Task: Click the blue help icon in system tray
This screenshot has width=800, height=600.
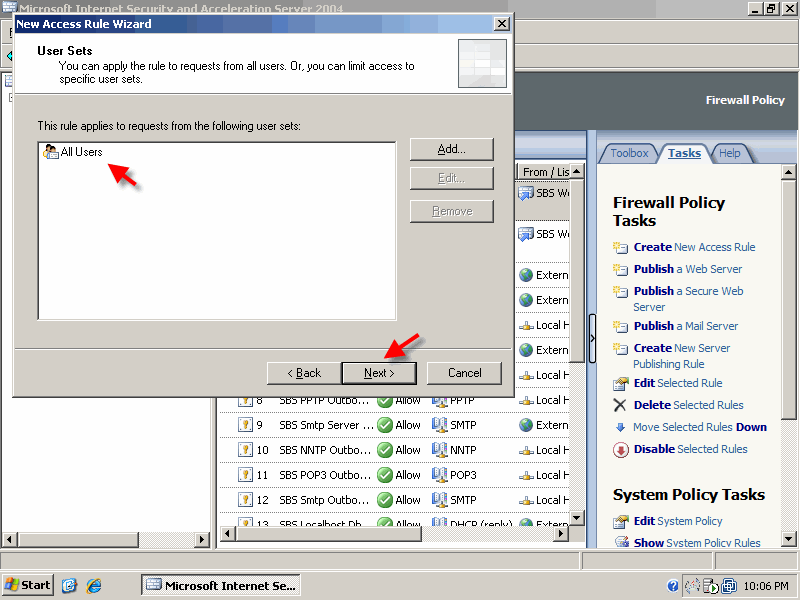Action: (673, 586)
